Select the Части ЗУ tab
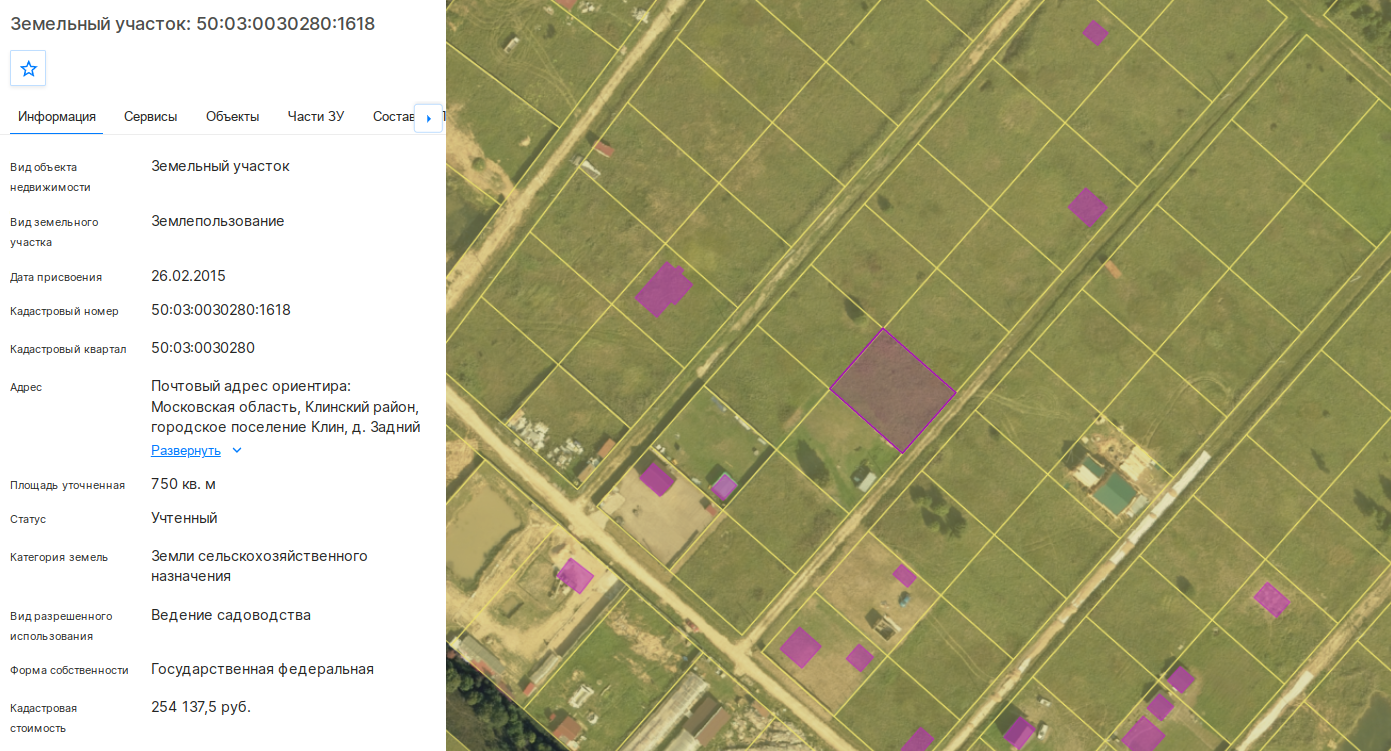The image size is (1391, 751). 316,117
